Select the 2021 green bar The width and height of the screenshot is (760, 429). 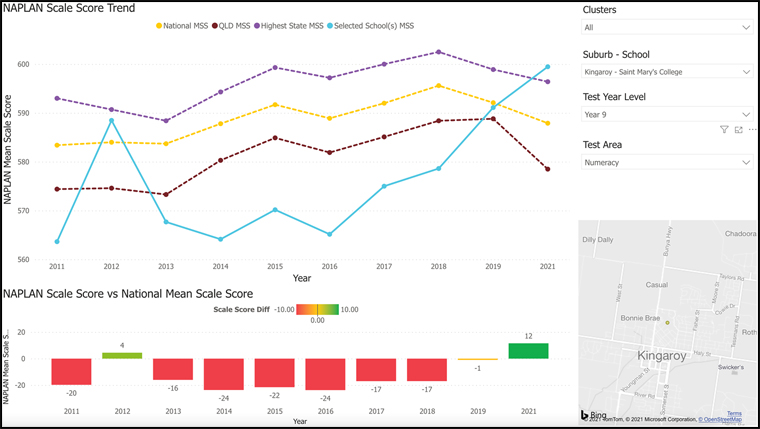528,351
